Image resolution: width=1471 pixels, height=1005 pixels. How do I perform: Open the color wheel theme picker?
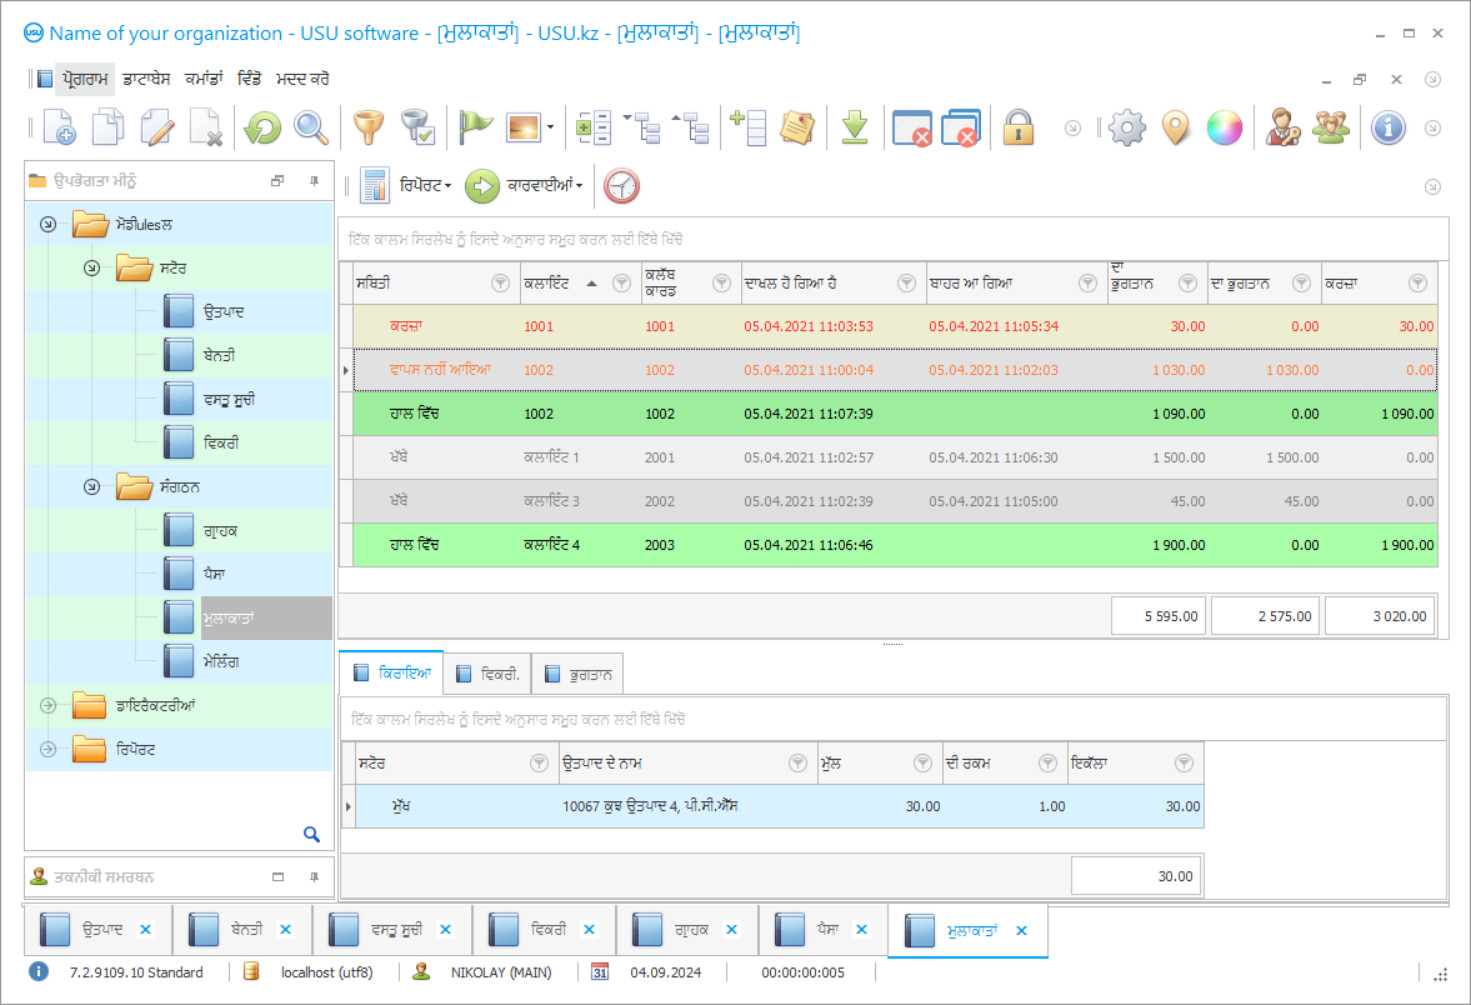[x=1224, y=128]
